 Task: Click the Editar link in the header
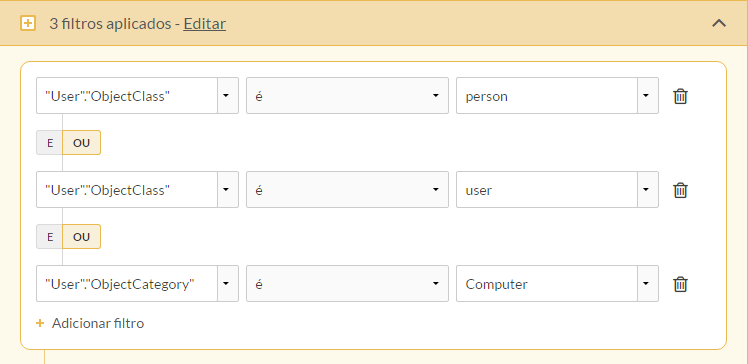coord(205,24)
